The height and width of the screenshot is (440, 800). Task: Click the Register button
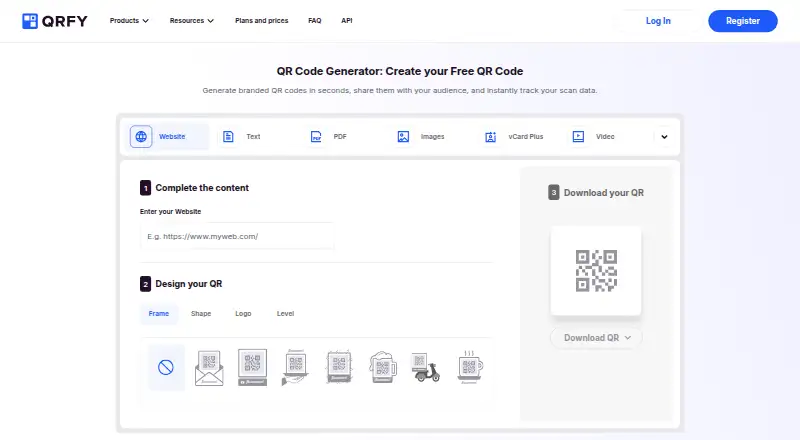coord(743,21)
